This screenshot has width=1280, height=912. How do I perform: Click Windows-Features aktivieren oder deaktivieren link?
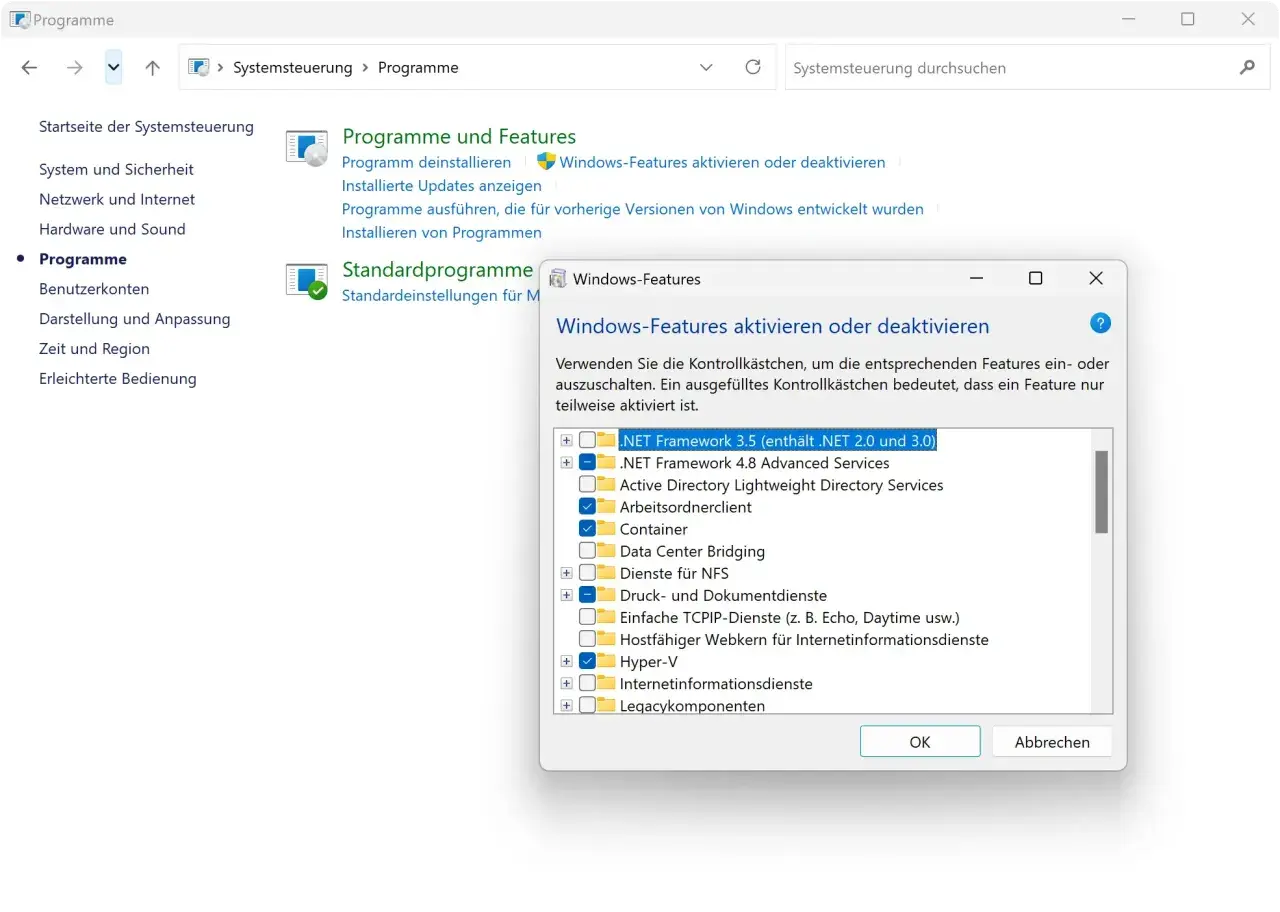(722, 162)
